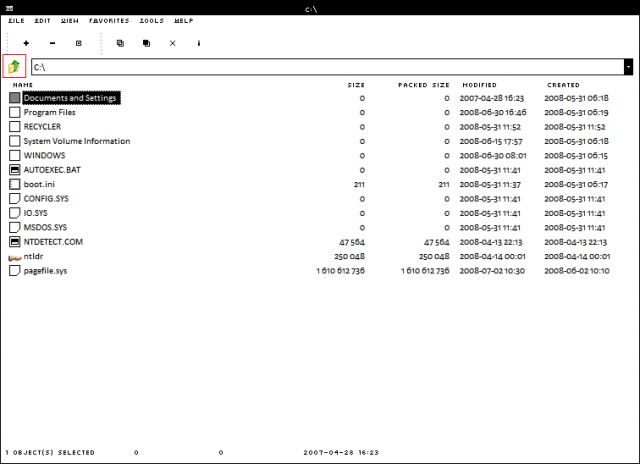Click the 'C:\' window title text
640x464 pixels.
pos(311,9)
